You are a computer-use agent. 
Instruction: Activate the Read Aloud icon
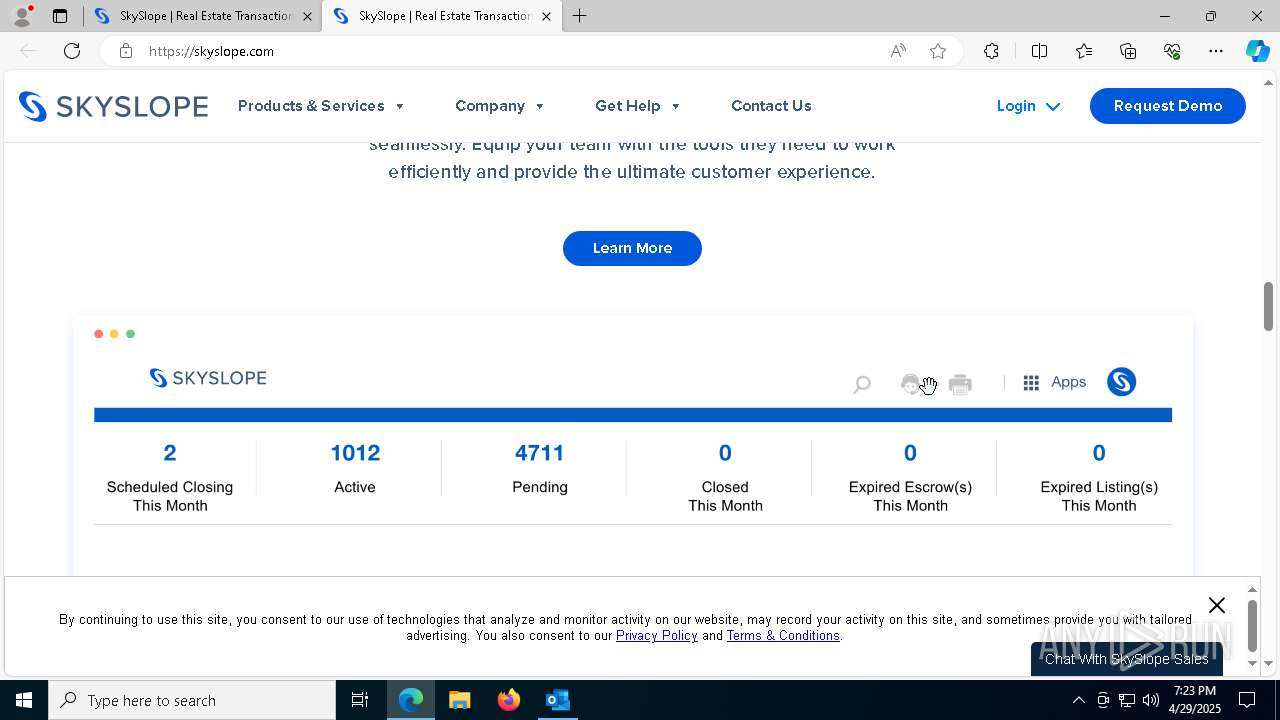(898, 51)
